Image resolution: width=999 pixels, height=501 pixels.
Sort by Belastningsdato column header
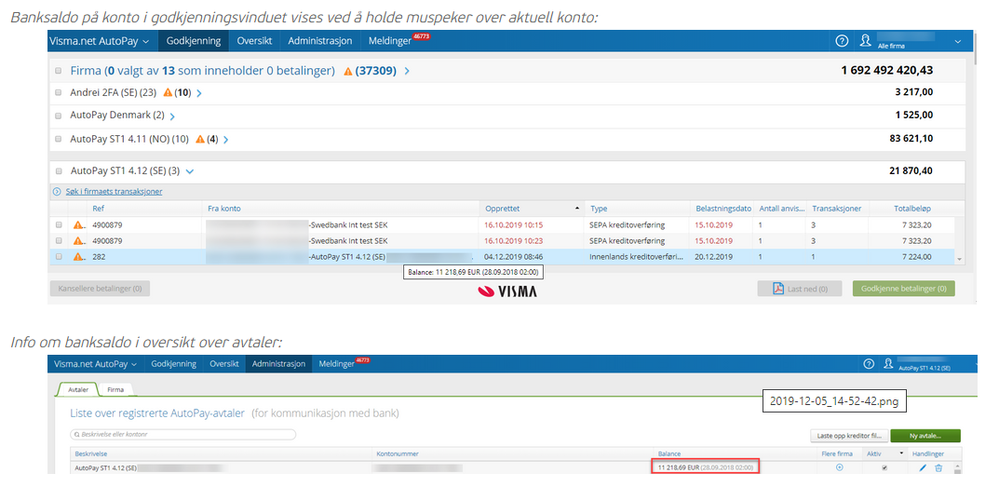722,208
